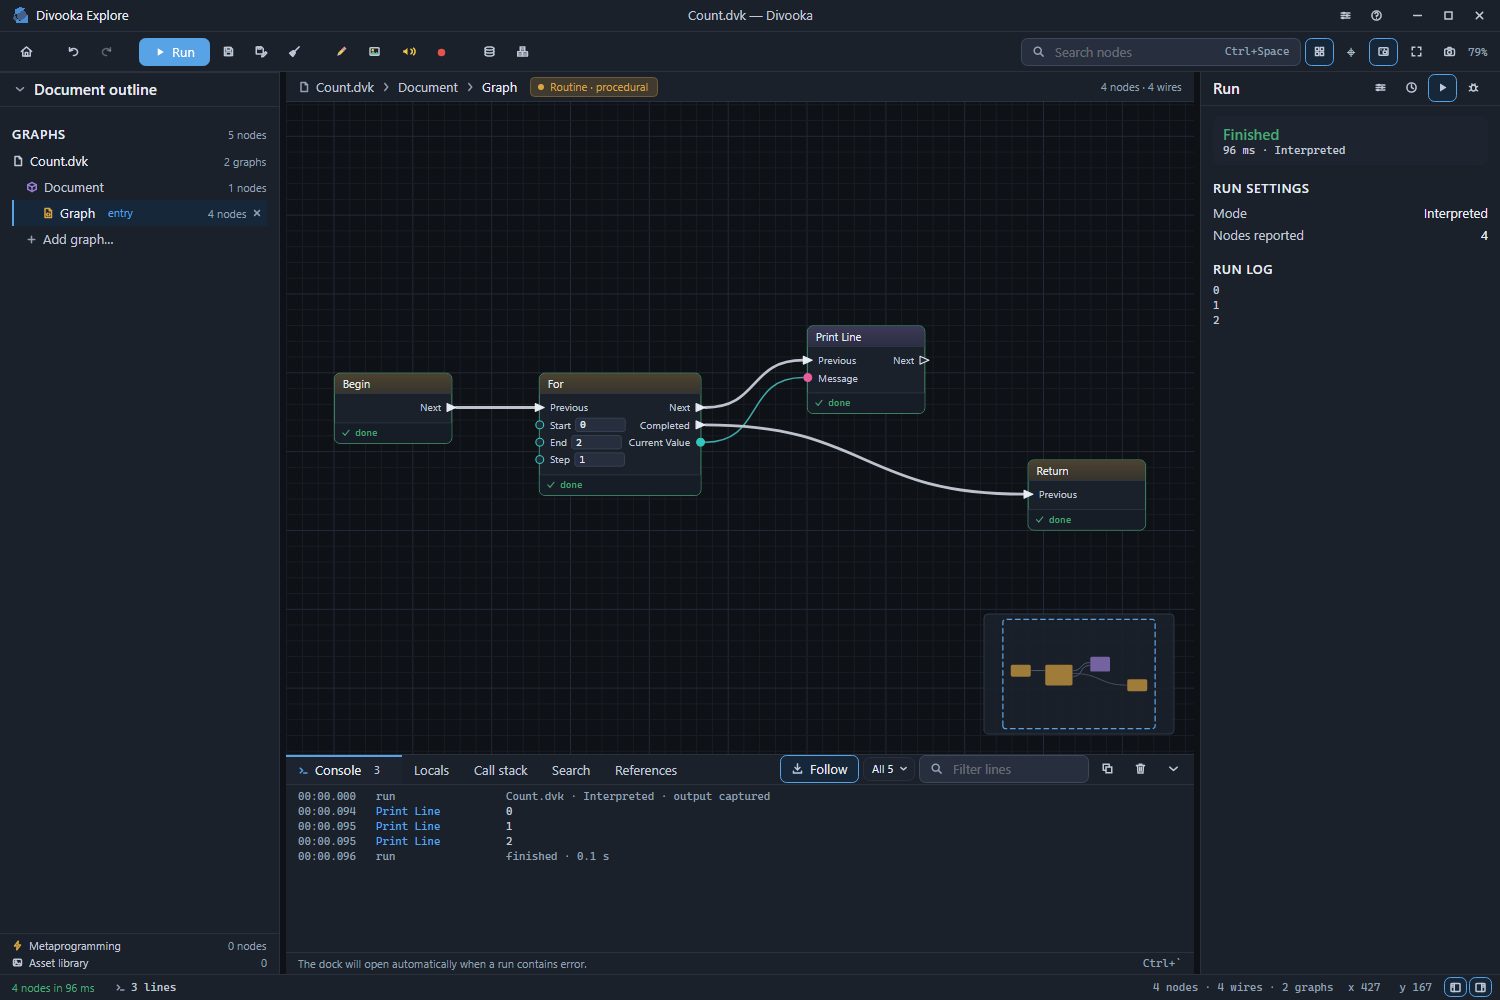Click the blue Run button
This screenshot has height=1000, width=1500.
174,52
